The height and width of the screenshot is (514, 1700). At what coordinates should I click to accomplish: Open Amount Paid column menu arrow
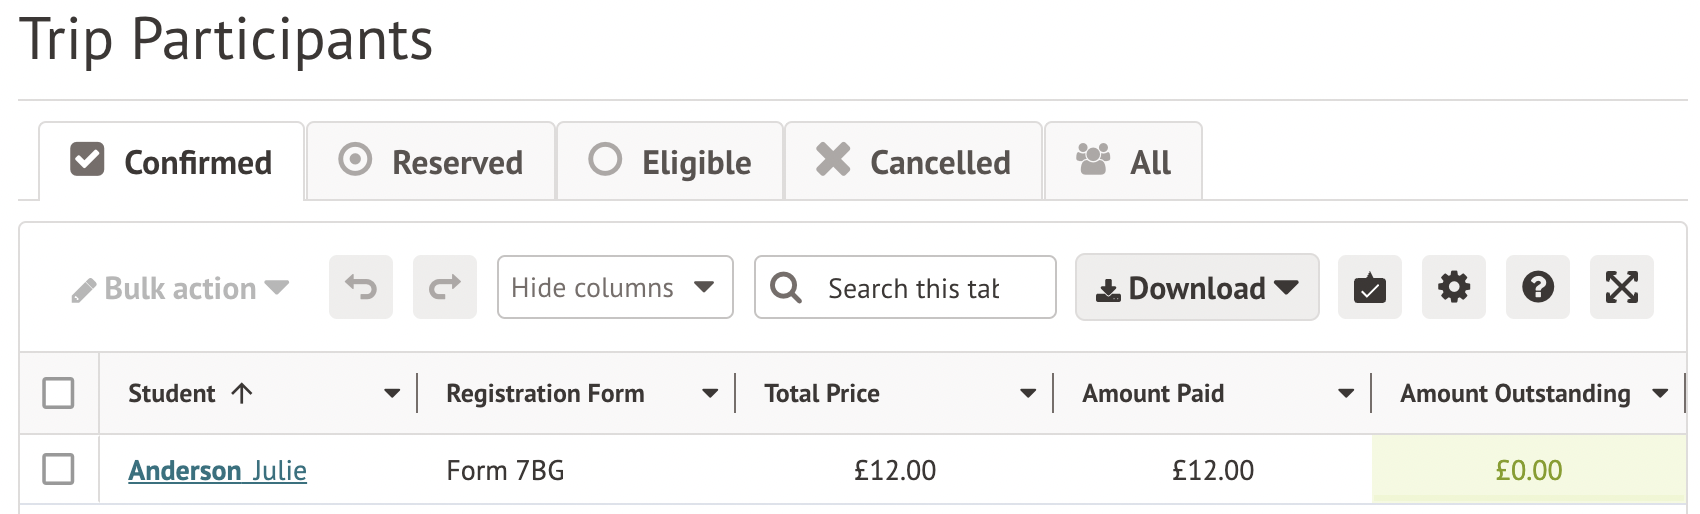1345,394
